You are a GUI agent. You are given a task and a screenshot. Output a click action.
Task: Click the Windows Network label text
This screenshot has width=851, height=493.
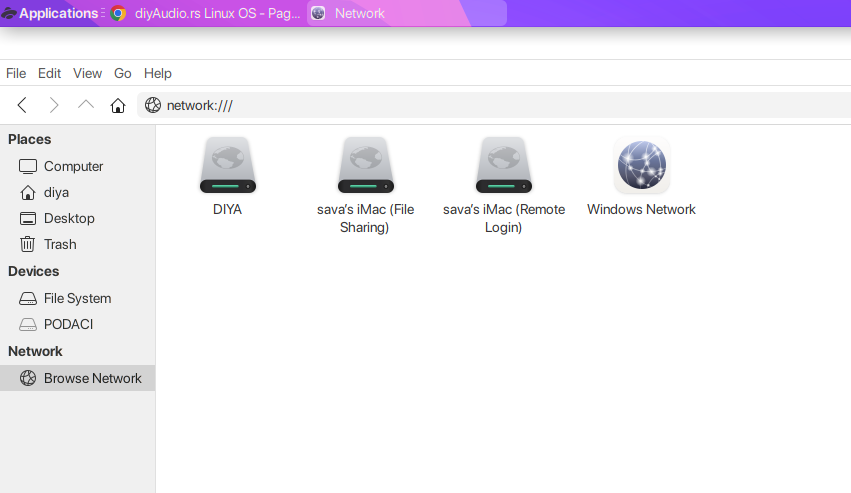pos(642,210)
